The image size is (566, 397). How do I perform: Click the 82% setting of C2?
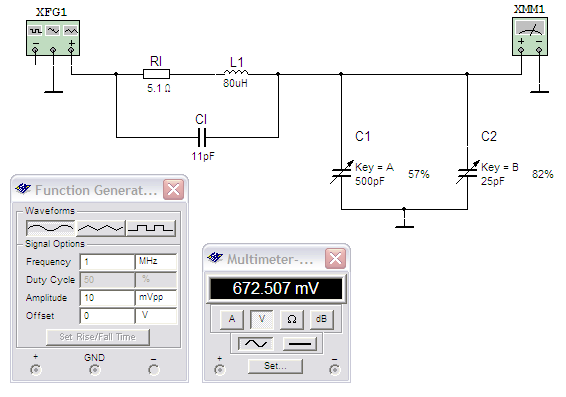[x=543, y=174]
